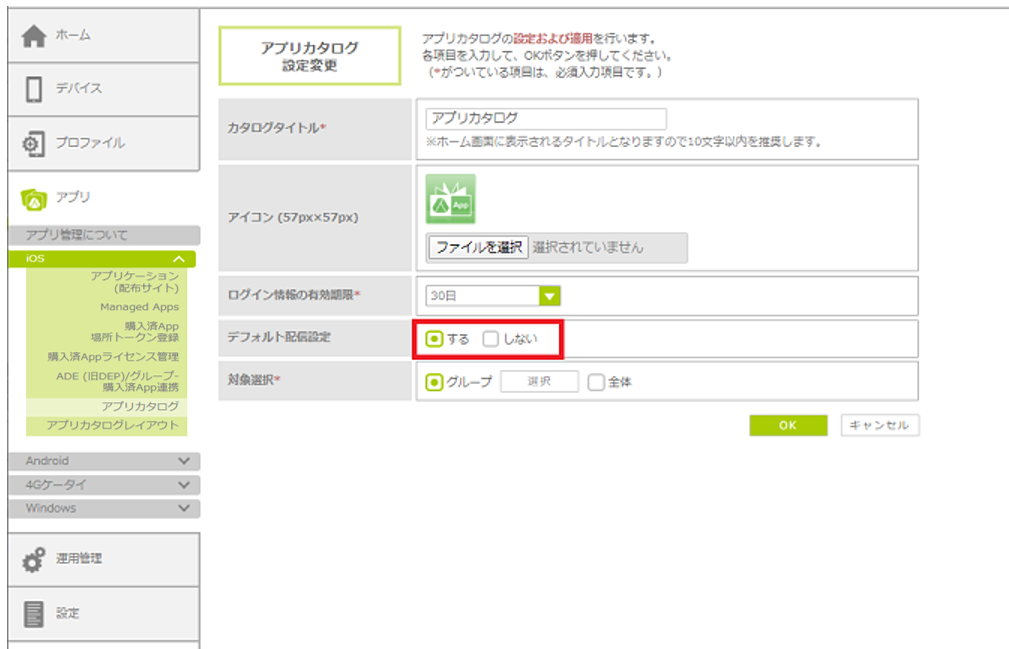
Task: Collapse the iOS section
Action: click(180, 259)
